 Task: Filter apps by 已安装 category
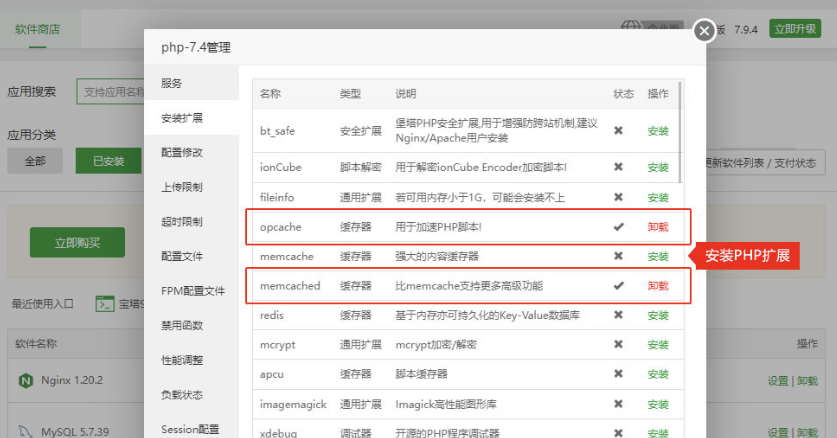(108, 161)
